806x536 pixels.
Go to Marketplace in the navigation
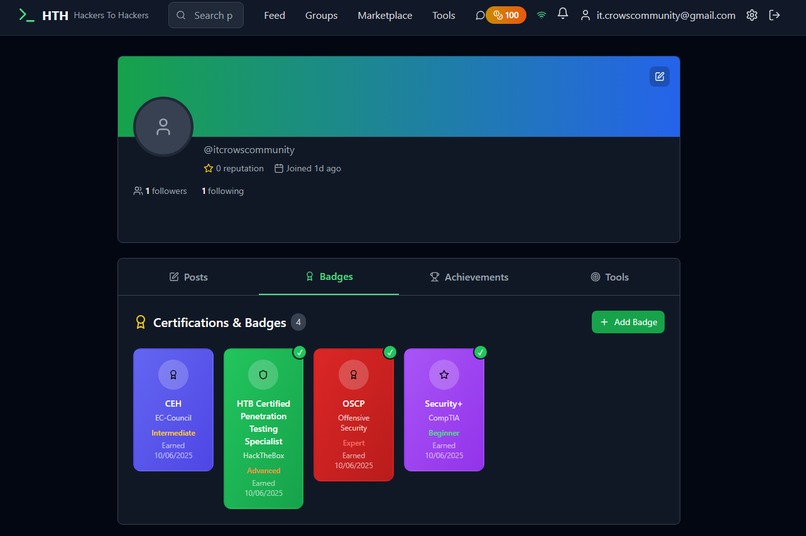point(385,15)
